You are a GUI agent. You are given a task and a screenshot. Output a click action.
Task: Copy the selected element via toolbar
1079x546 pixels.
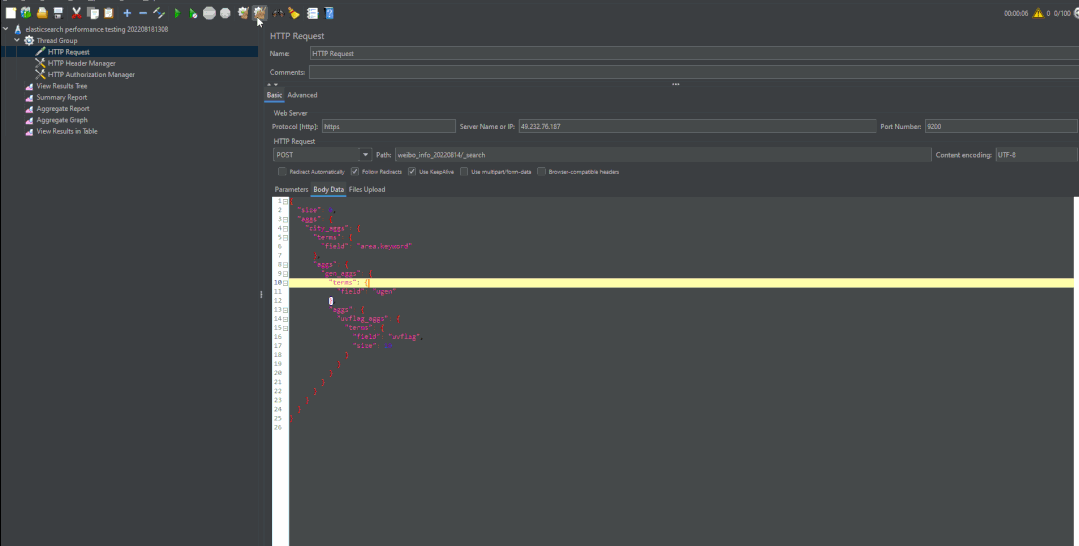coord(92,13)
